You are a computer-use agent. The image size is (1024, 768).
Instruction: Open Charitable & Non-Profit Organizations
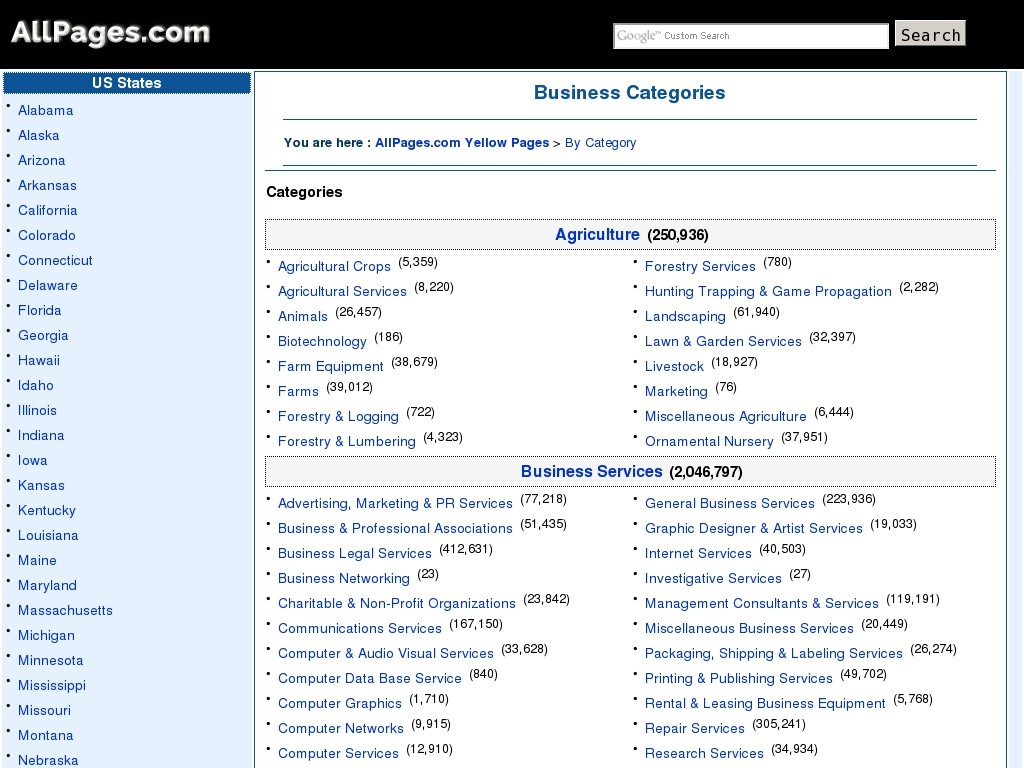coord(396,603)
